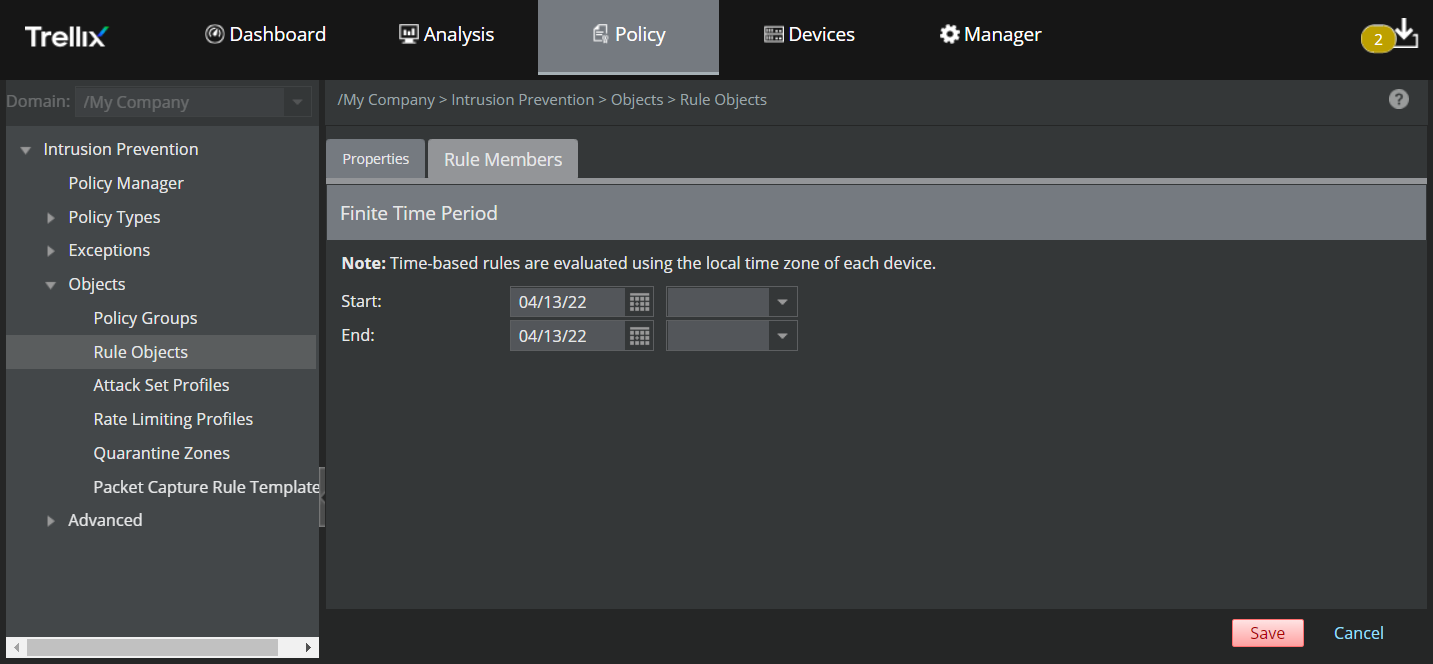Expand the Policy Types node
This screenshot has width=1433, height=664.
point(51,217)
